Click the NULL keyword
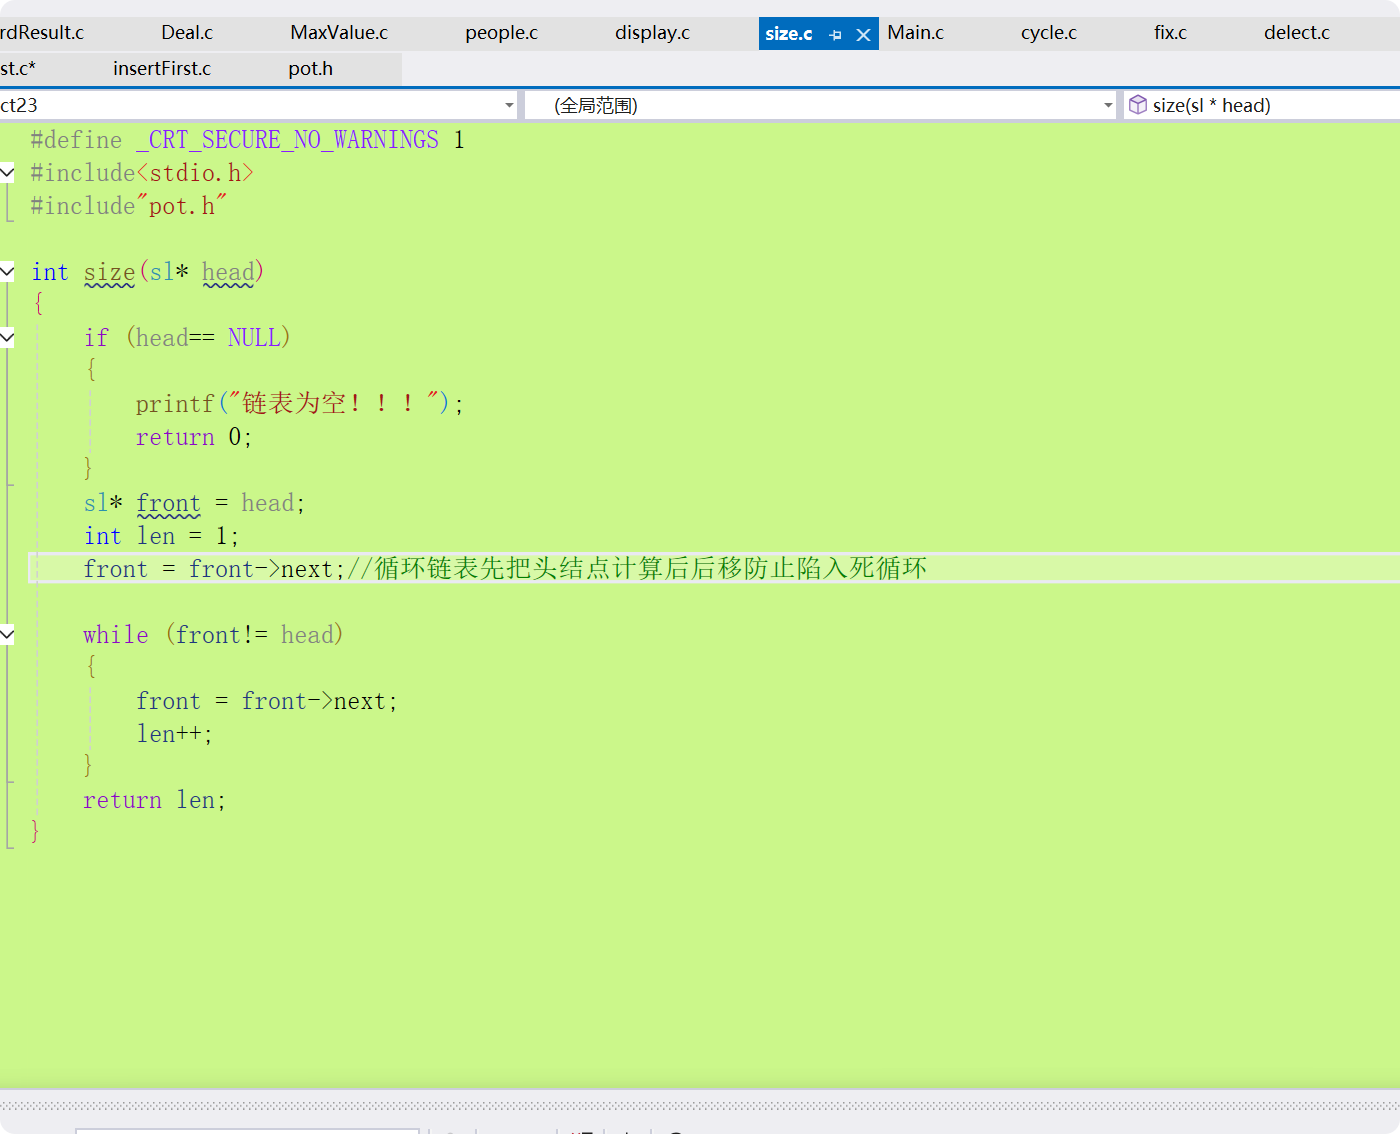The image size is (1400, 1134). (x=254, y=338)
